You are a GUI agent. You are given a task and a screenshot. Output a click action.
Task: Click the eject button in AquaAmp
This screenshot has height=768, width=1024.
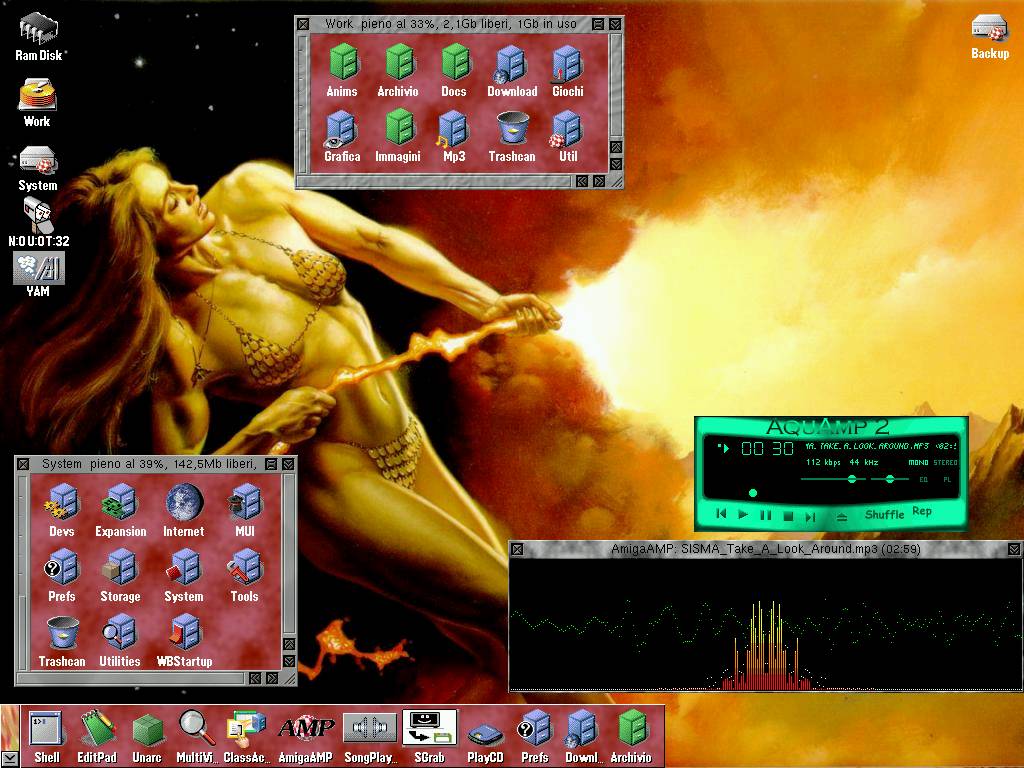click(x=842, y=516)
